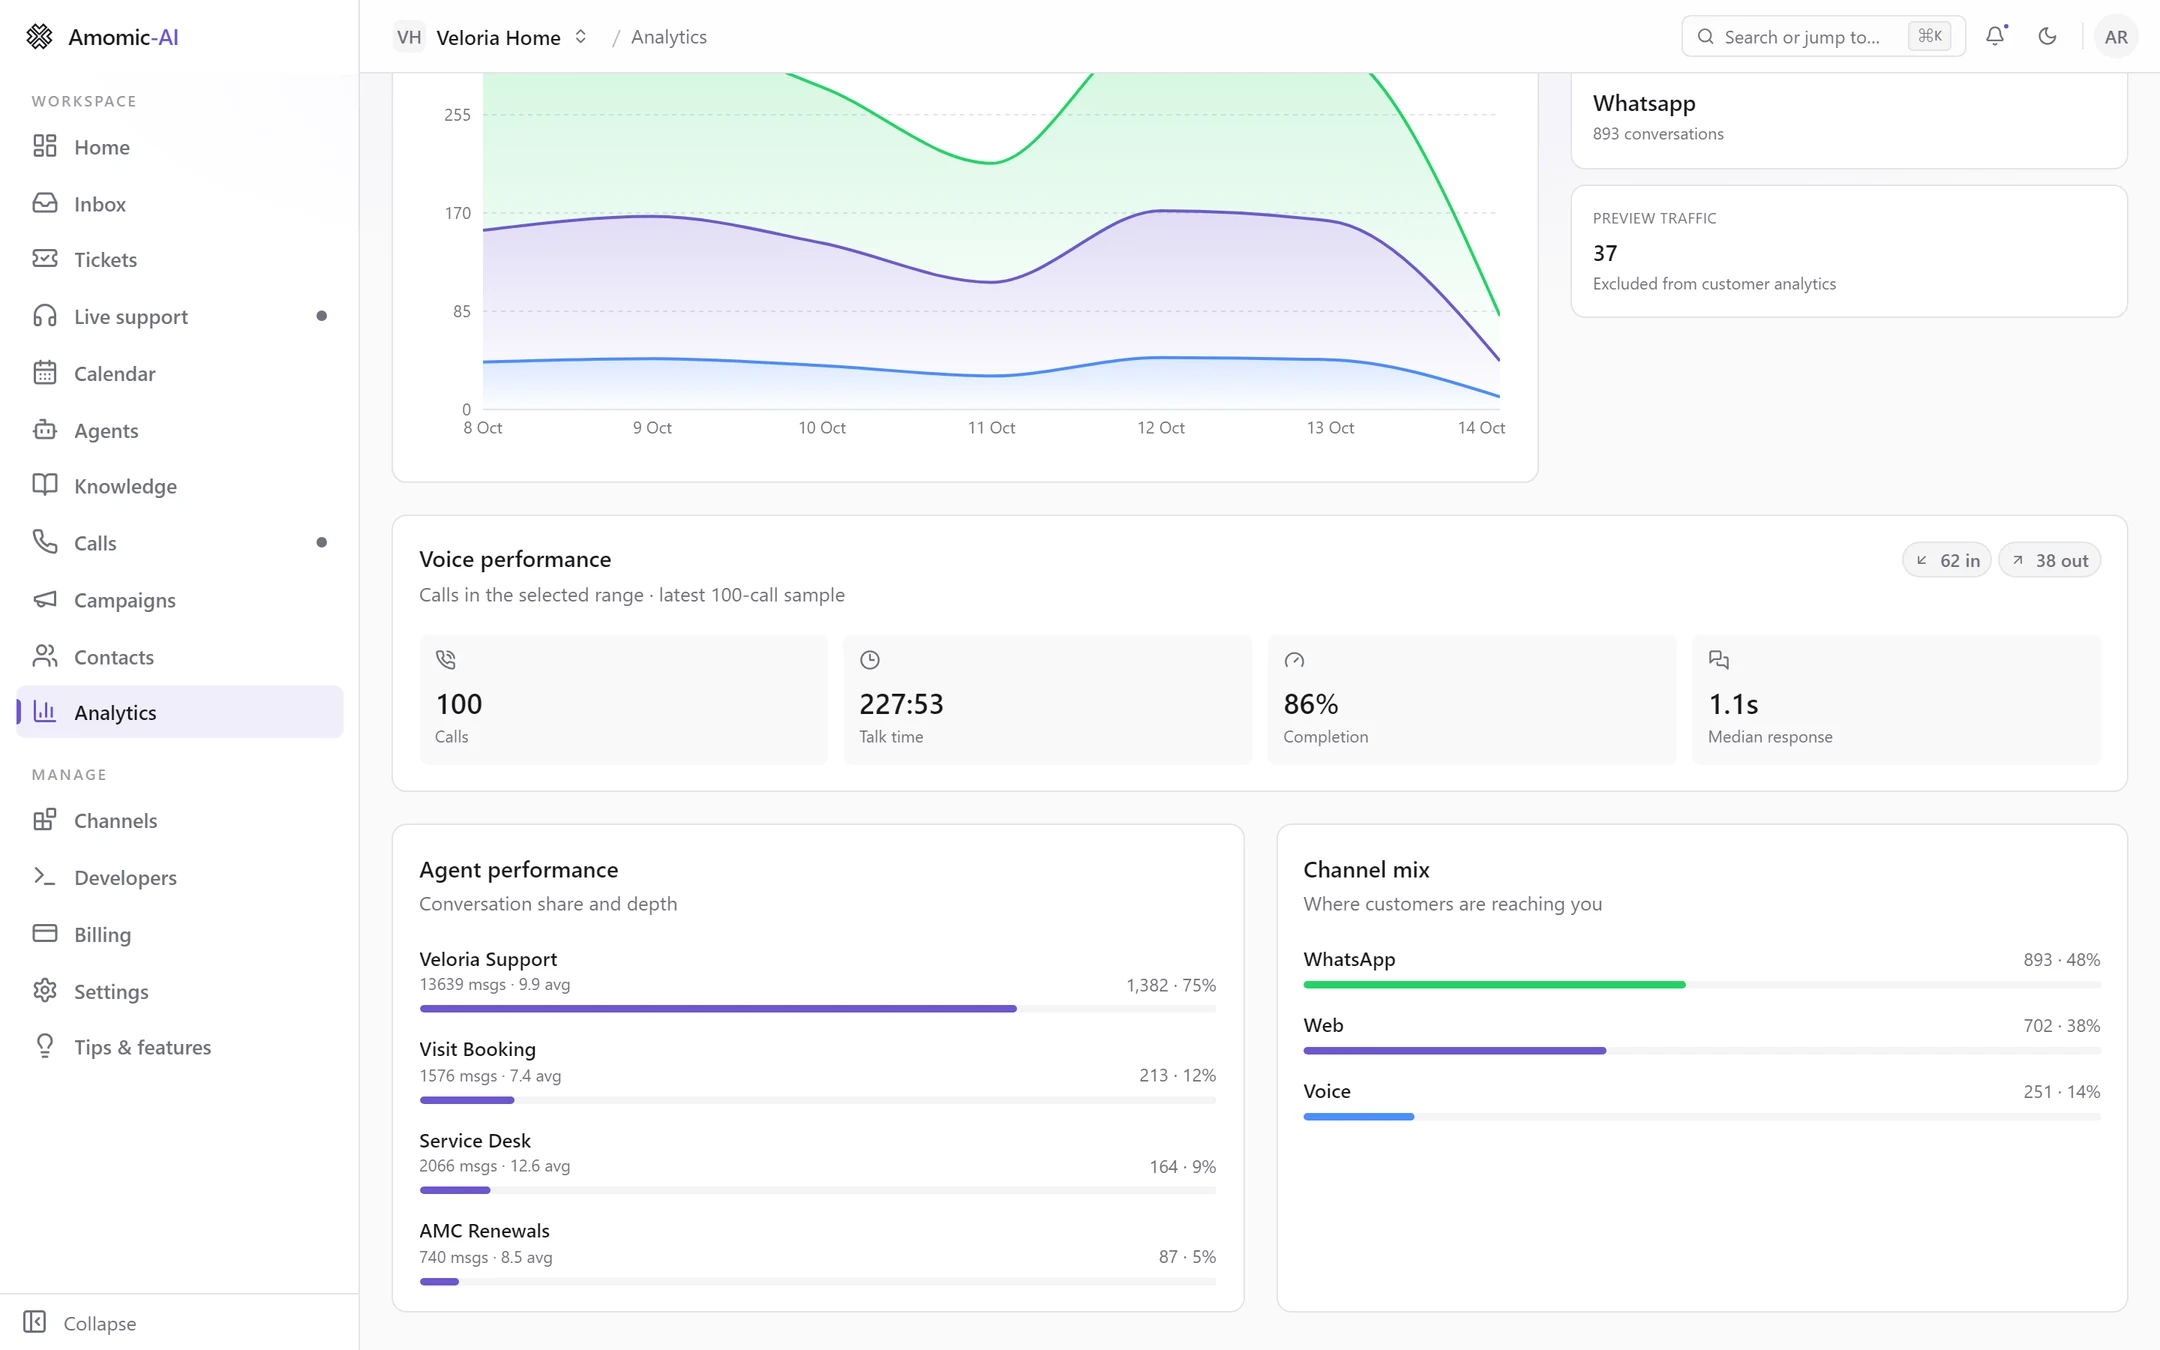
Task: Go to the Analytics breadcrumb
Action: tap(669, 37)
